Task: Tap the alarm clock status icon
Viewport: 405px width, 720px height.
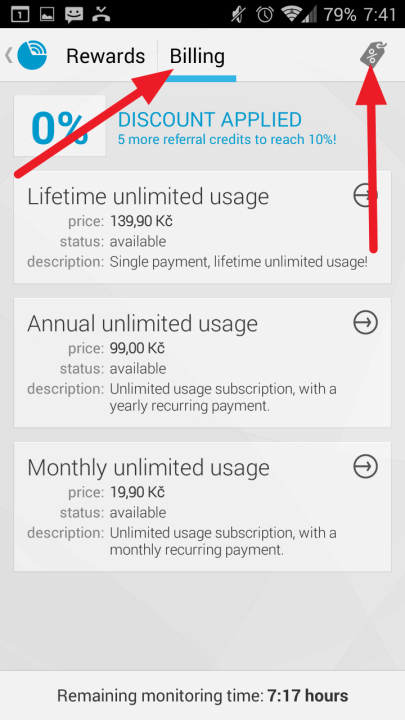Action: [265, 14]
